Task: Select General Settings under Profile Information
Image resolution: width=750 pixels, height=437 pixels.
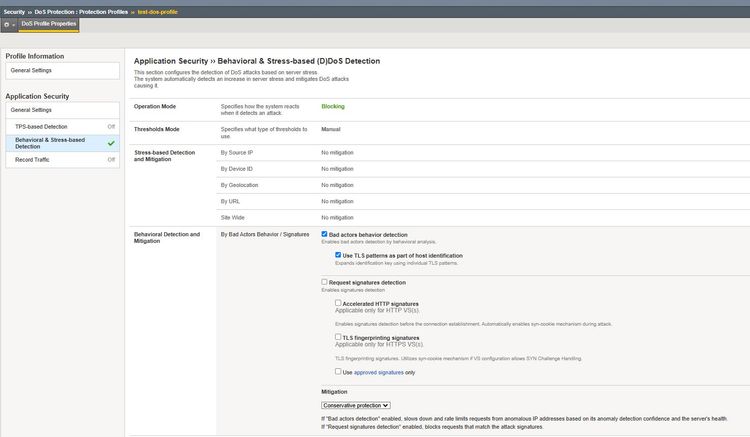Action: click(32, 71)
